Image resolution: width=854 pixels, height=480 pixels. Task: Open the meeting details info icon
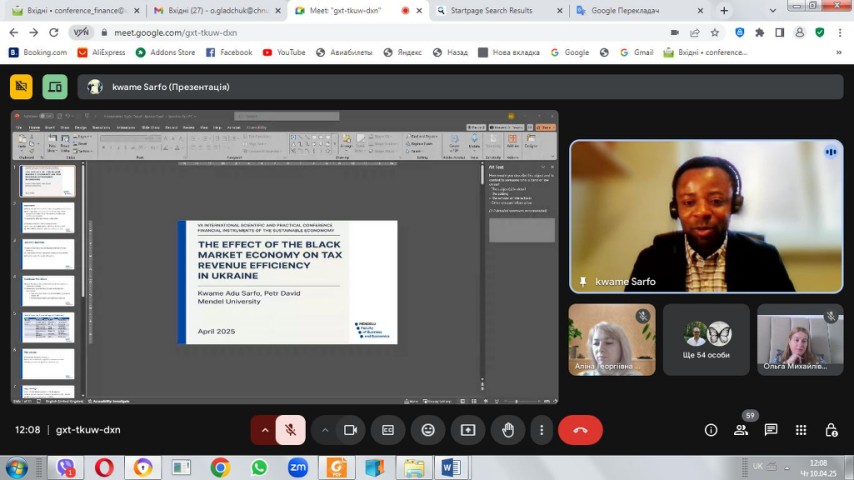point(711,430)
